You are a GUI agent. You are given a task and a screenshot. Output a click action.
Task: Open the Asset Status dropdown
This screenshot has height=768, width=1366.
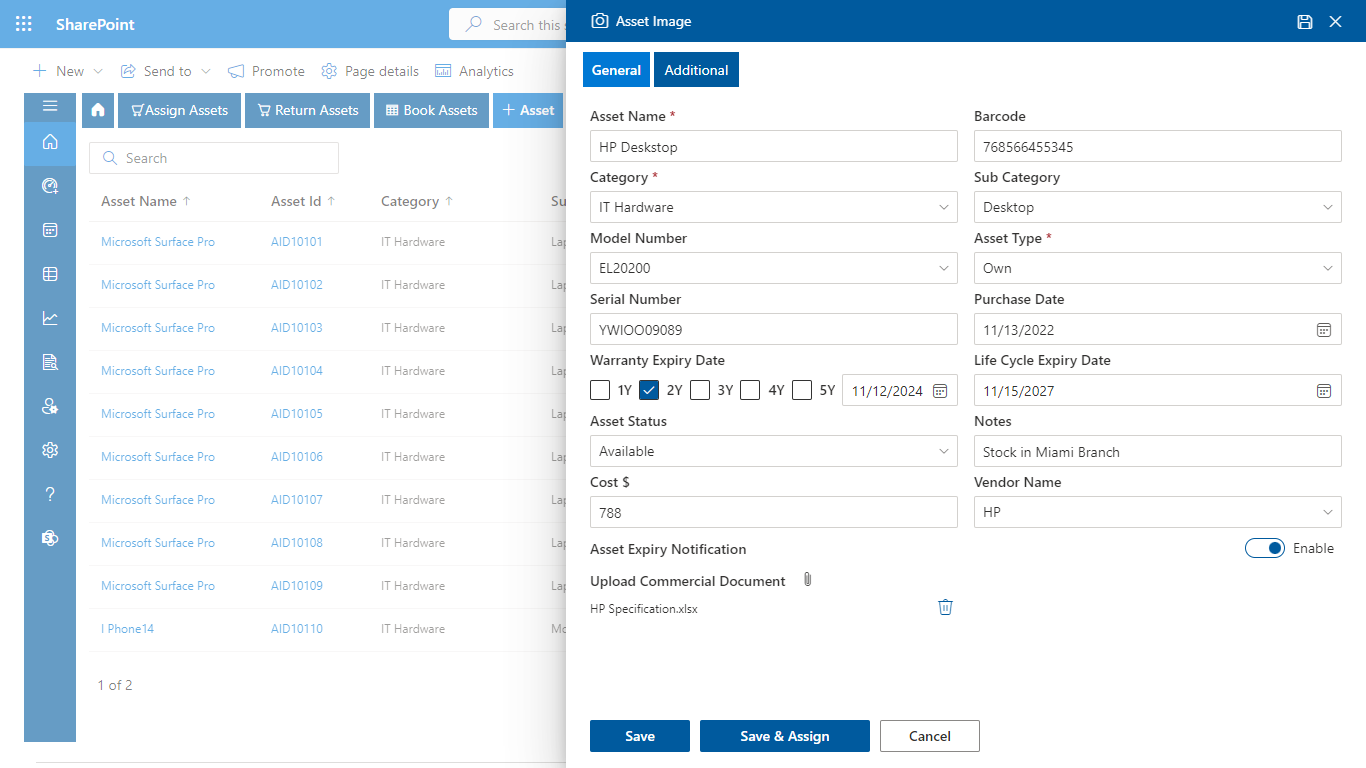tap(941, 451)
